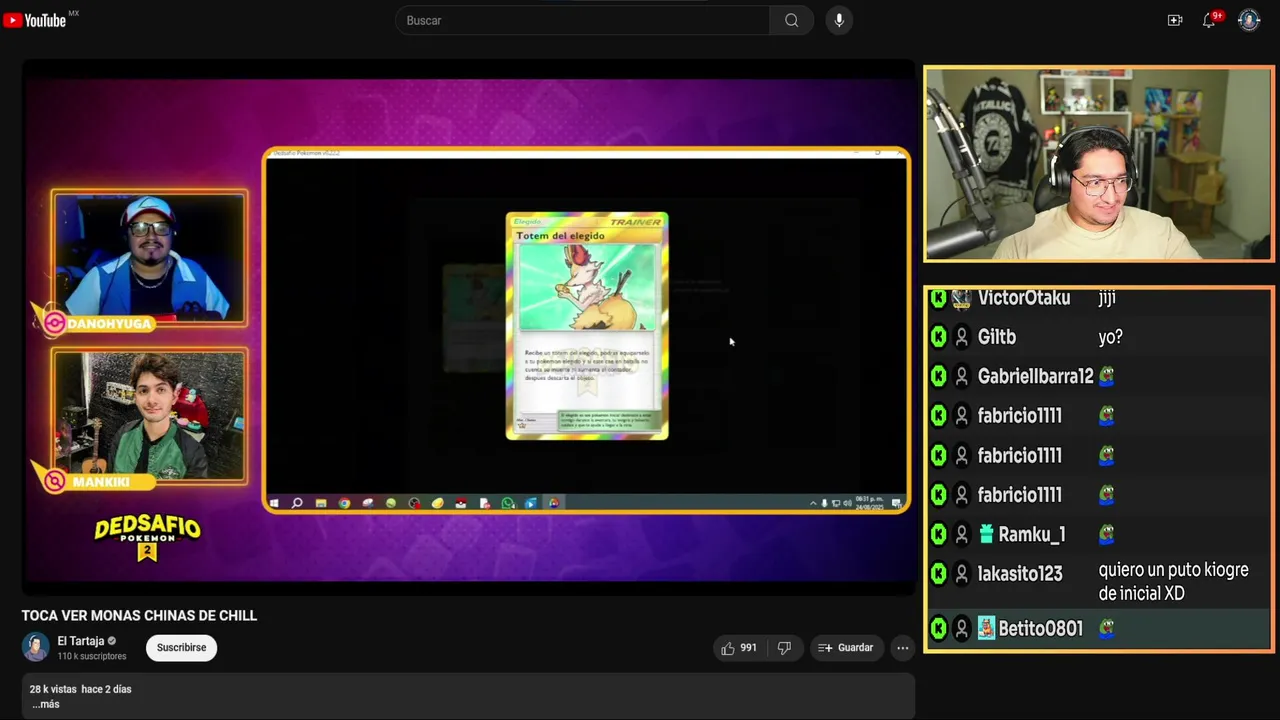Click the Kick badge beside Ramku_1
1280x720 pixels.
(x=938, y=534)
